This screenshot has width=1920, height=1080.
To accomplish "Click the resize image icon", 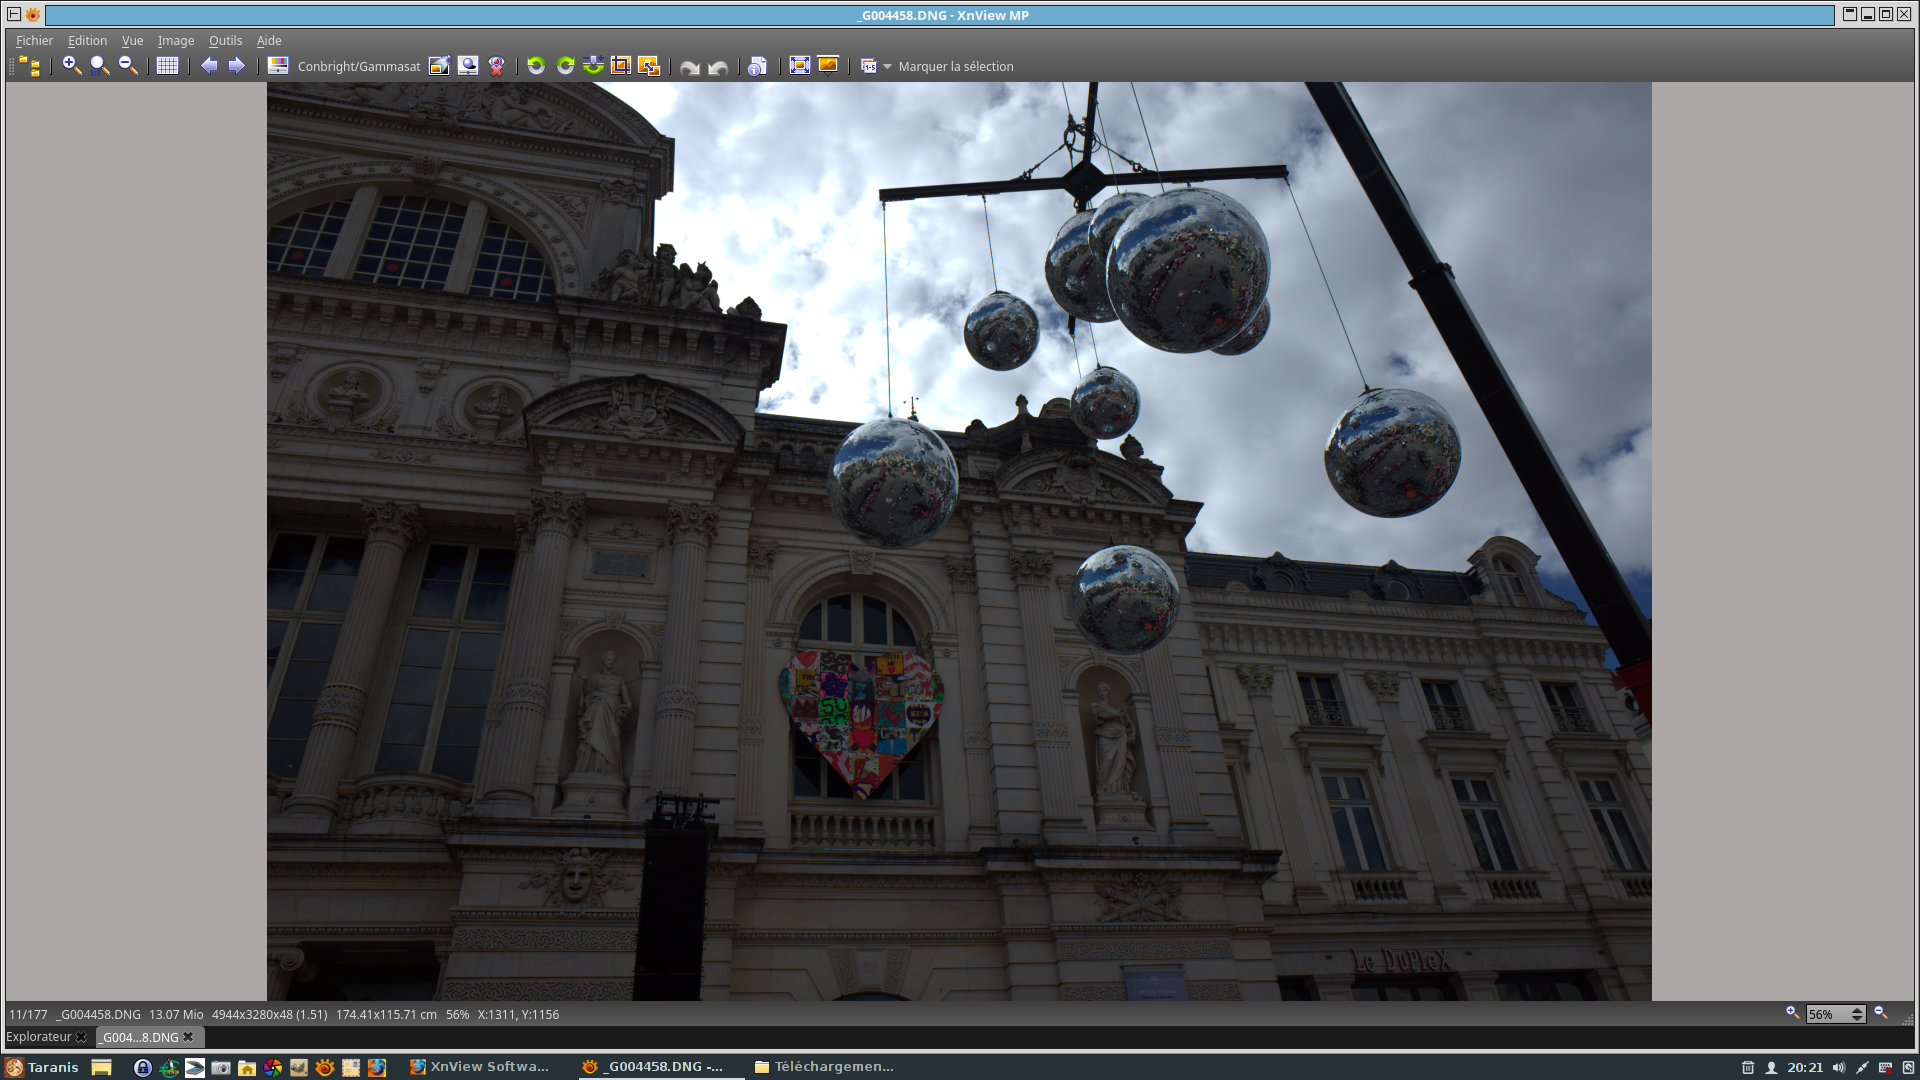I will coord(649,66).
